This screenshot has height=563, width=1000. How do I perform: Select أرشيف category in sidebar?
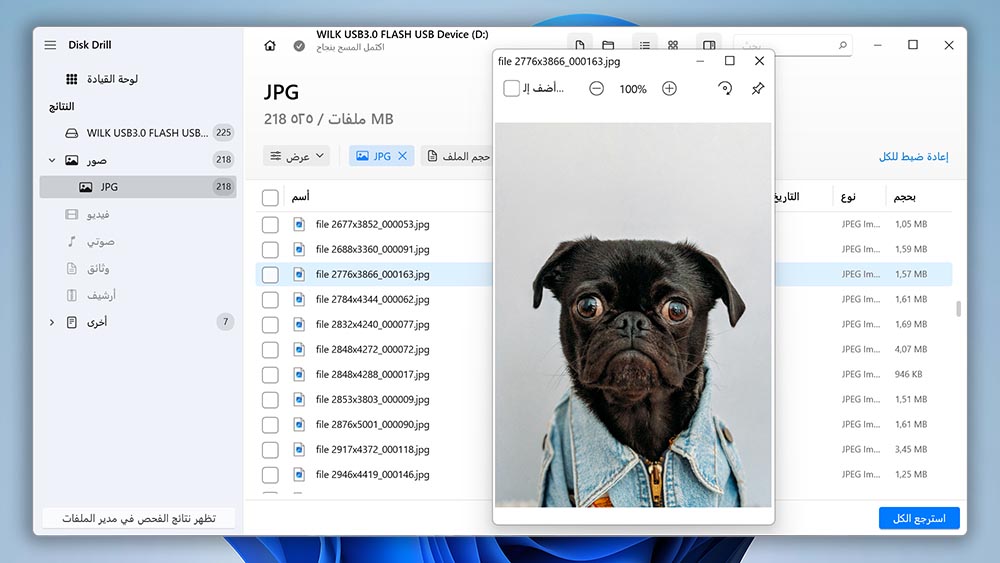(x=101, y=295)
